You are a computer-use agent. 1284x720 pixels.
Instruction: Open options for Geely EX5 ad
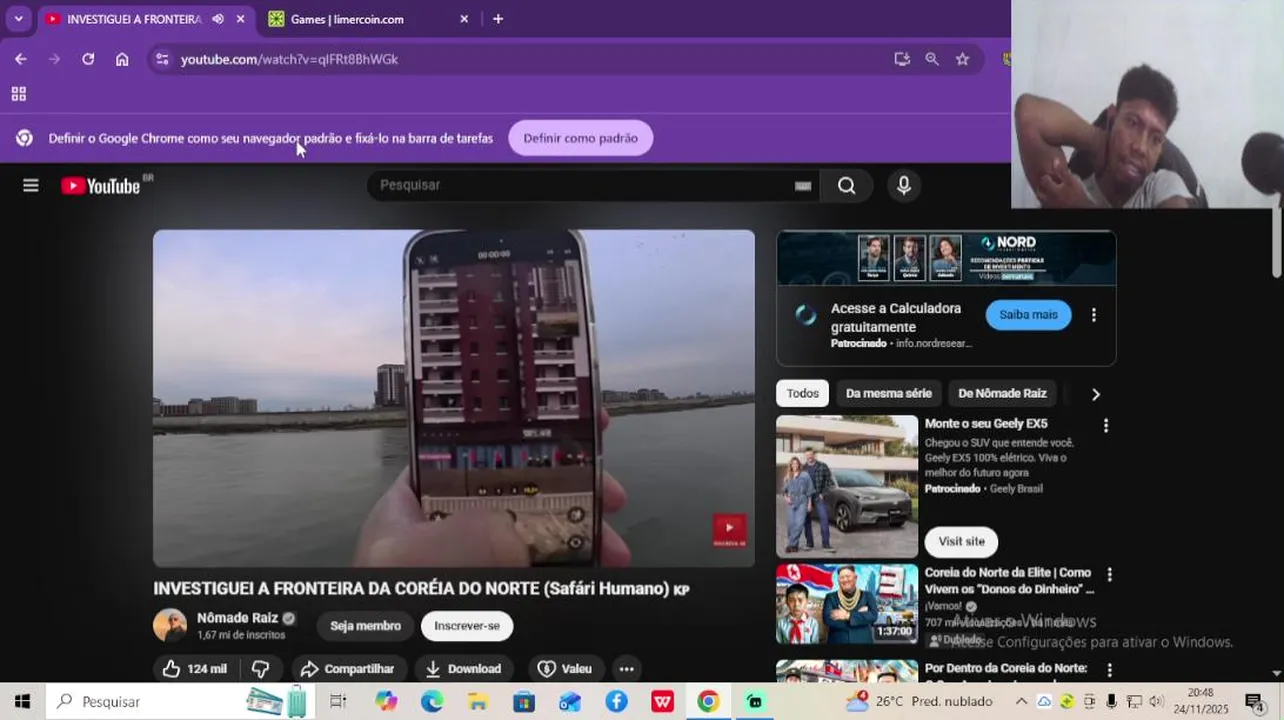(x=1106, y=426)
